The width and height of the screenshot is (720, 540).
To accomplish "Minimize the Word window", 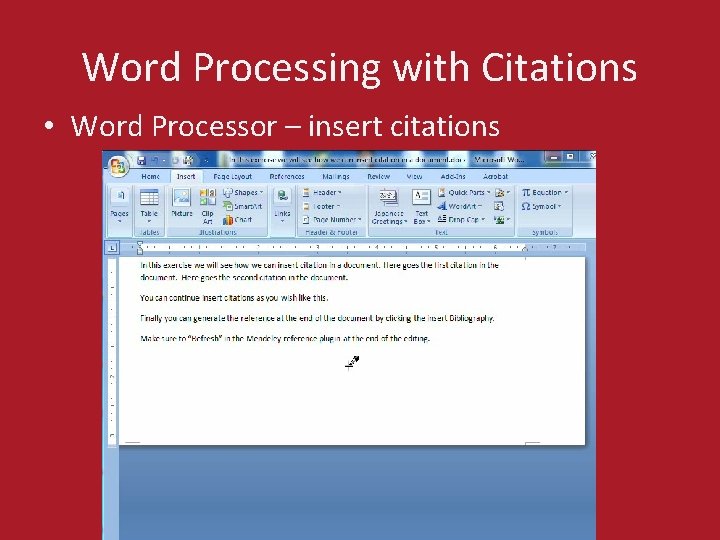I will 554,157.
